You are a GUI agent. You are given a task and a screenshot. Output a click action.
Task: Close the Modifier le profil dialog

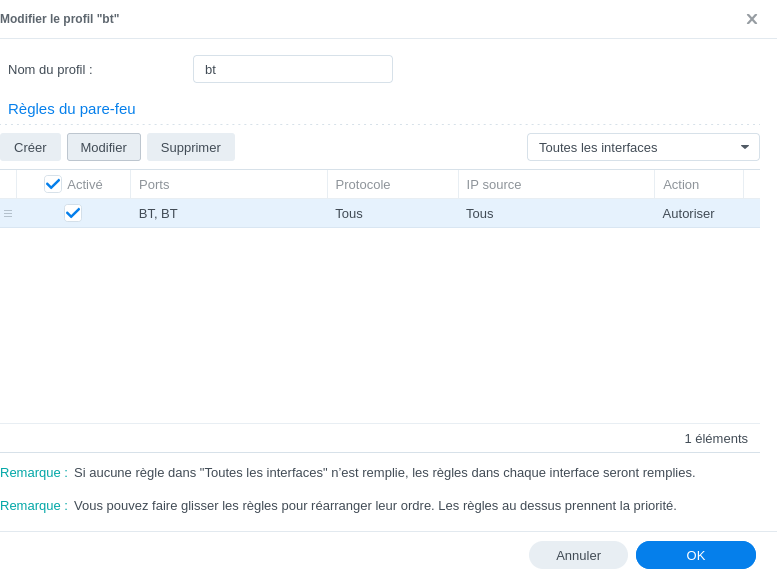752,19
